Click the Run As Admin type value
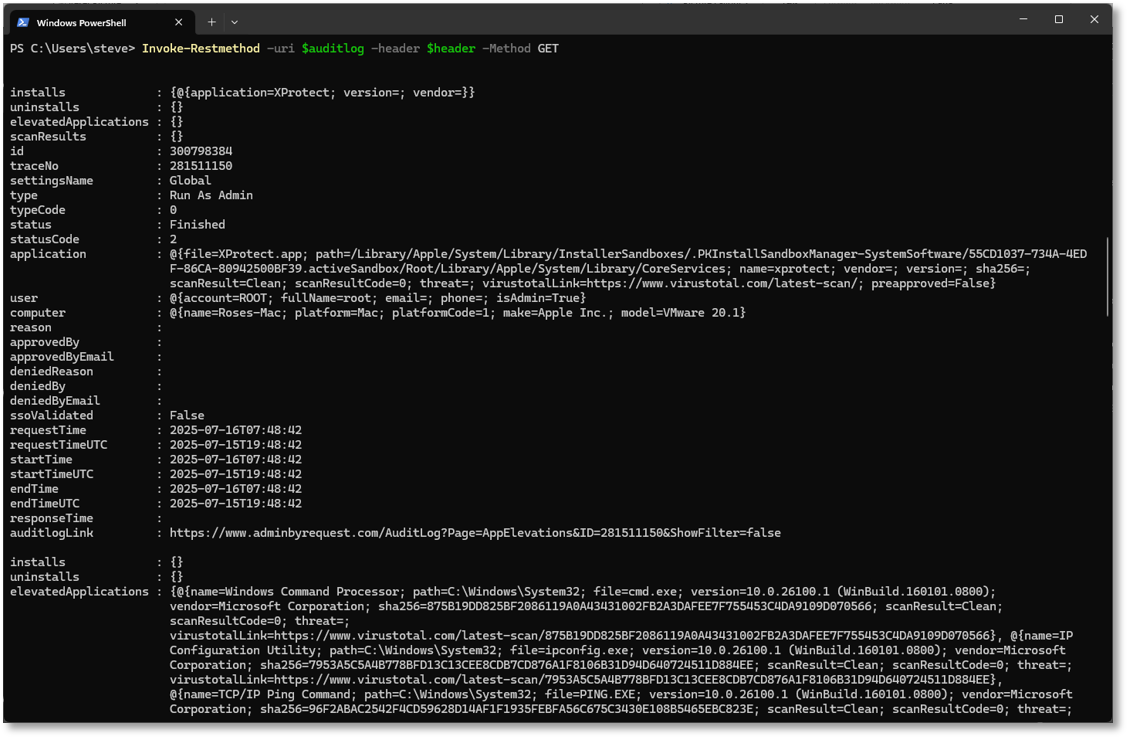 [211, 196]
